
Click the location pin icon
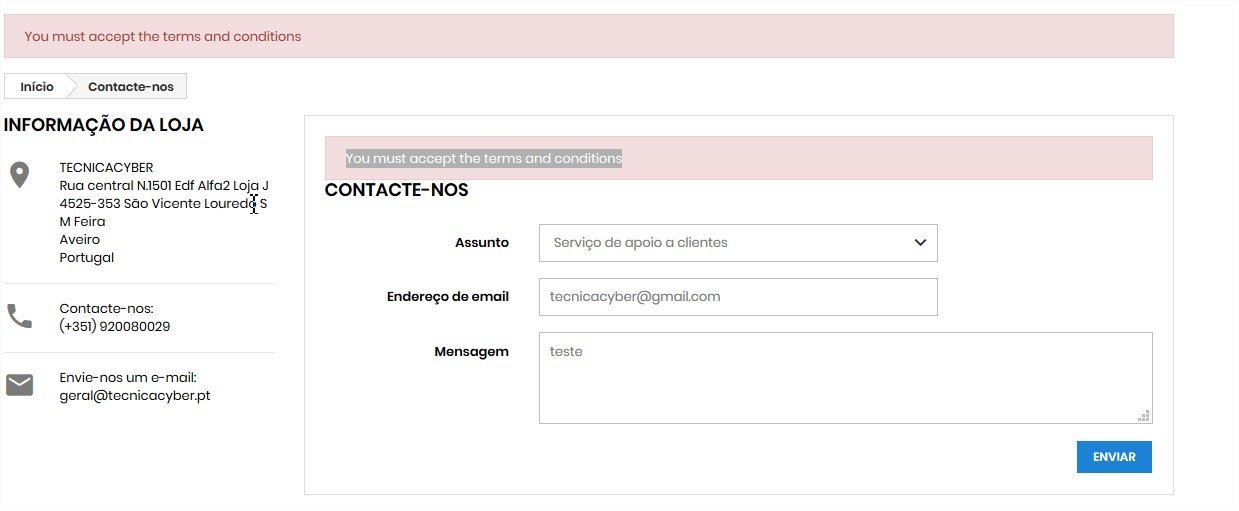(19, 175)
